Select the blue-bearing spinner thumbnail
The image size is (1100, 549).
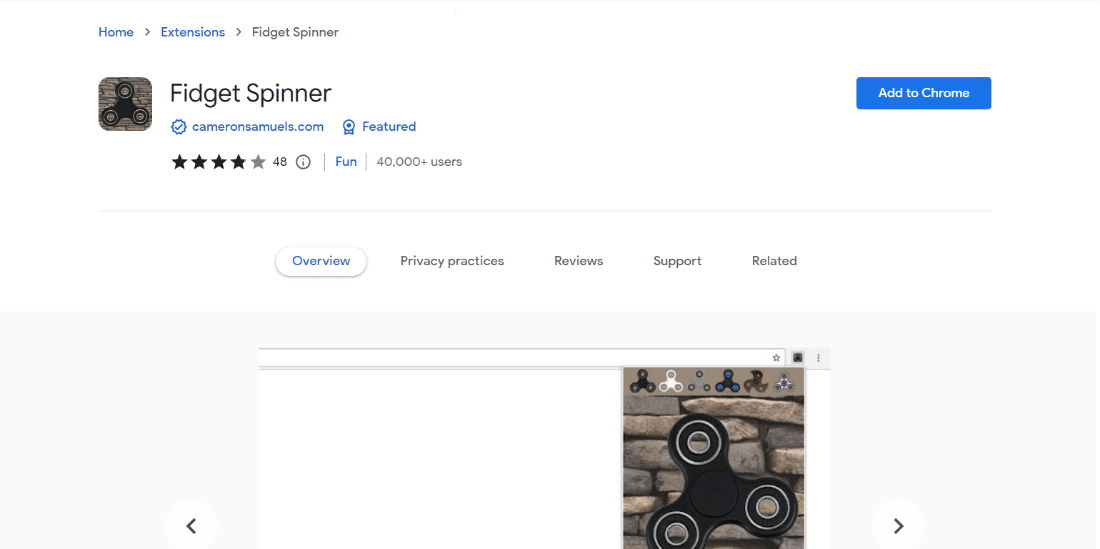[x=727, y=381]
